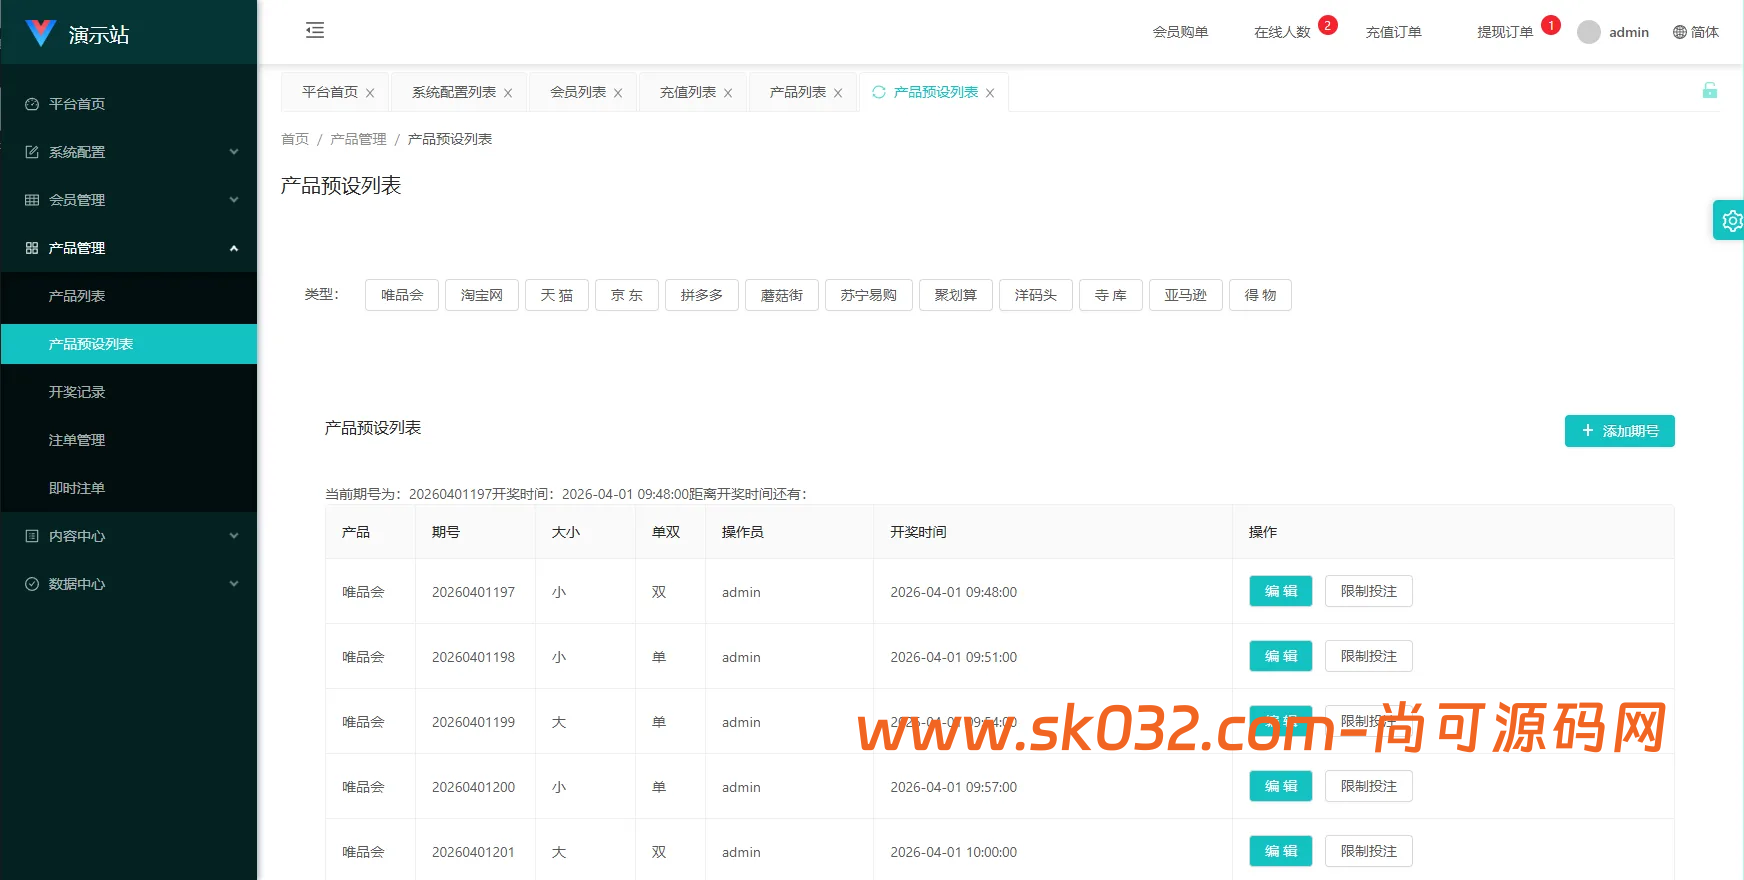1744x880 pixels.
Task: Filter by type 聚划算
Action: click(x=956, y=295)
